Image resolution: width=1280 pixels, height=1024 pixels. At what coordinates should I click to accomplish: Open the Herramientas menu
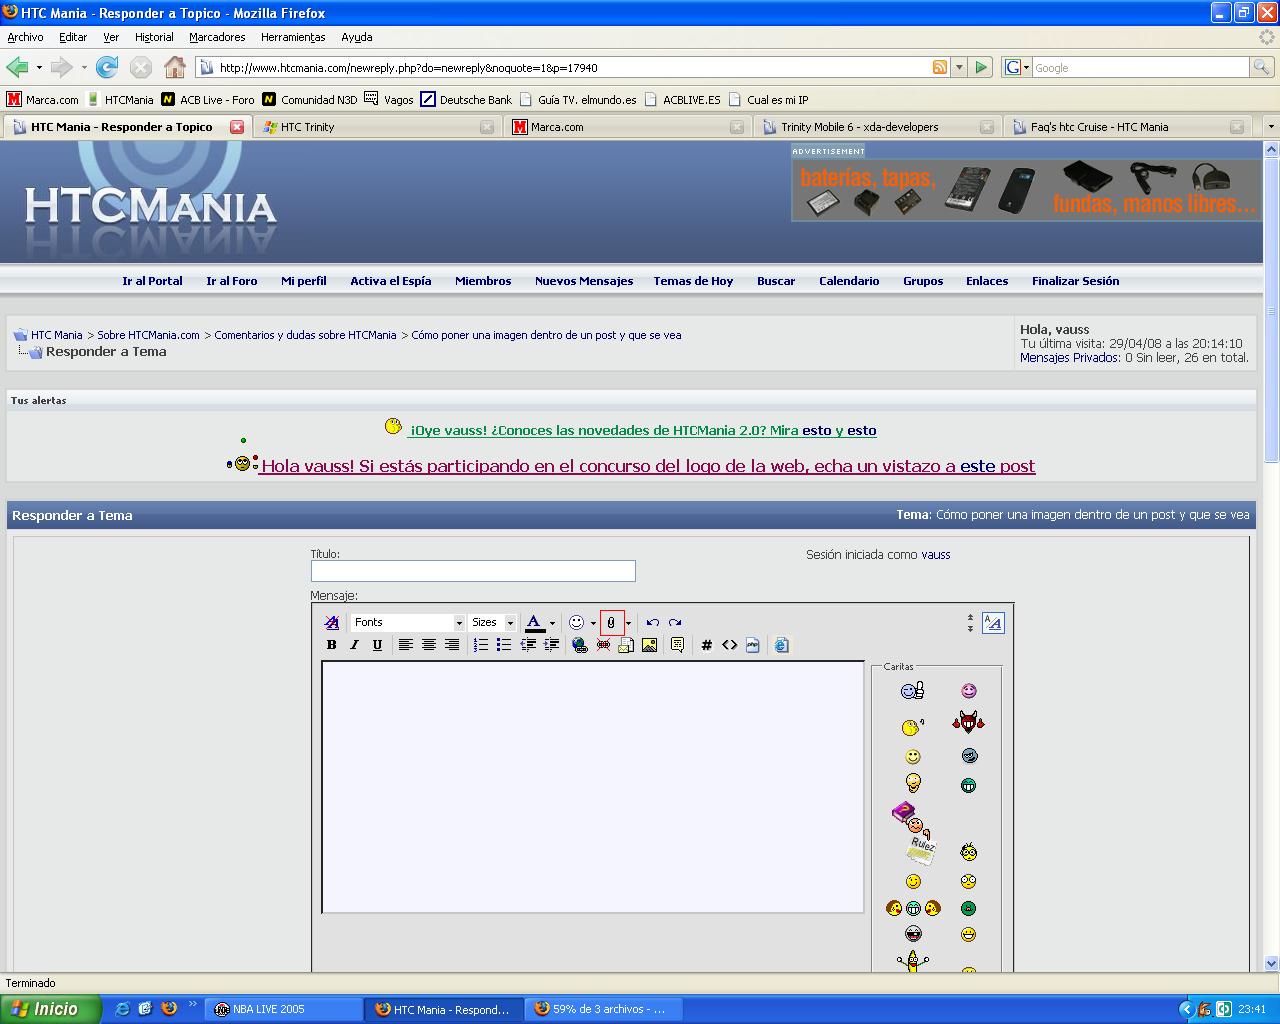pos(292,37)
